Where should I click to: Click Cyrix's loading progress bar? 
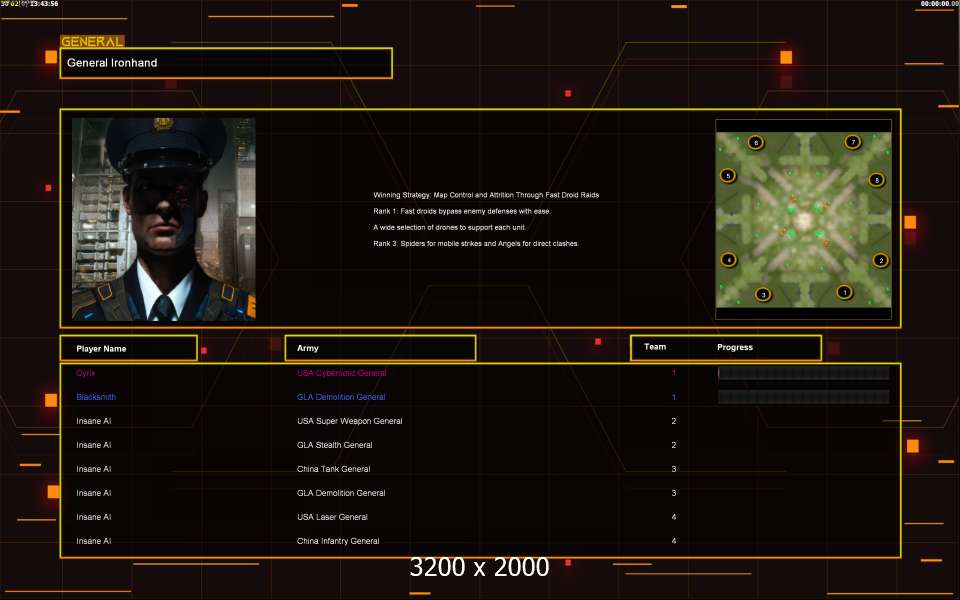tap(803, 373)
